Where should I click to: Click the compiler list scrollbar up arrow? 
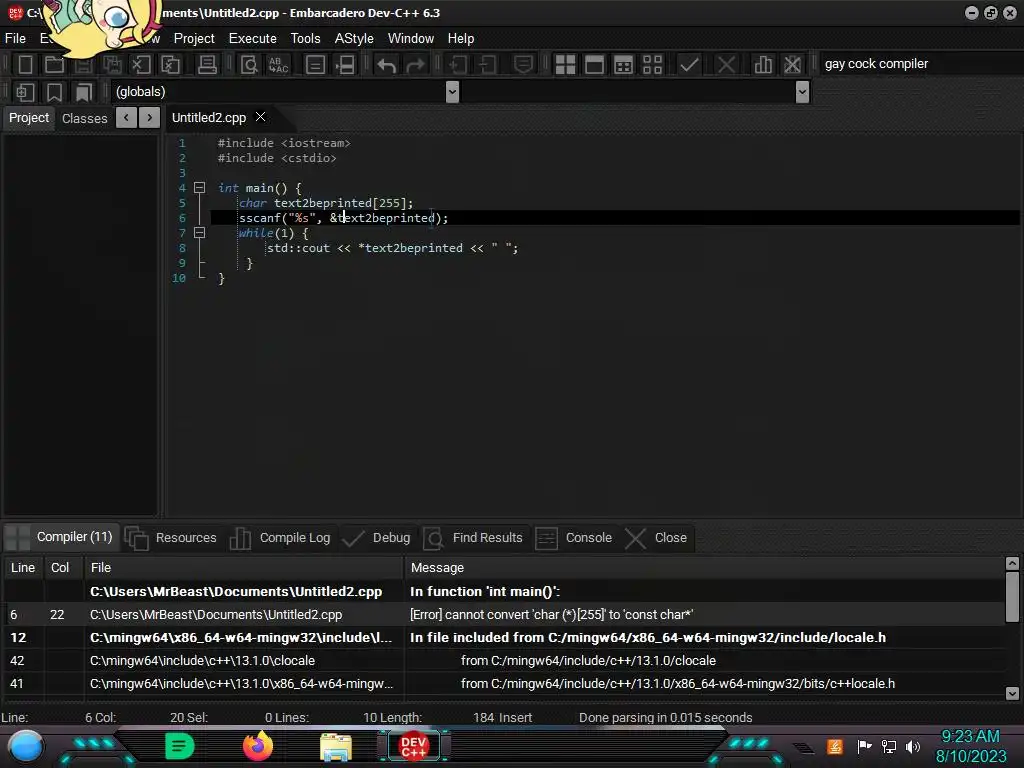coord(1012,563)
